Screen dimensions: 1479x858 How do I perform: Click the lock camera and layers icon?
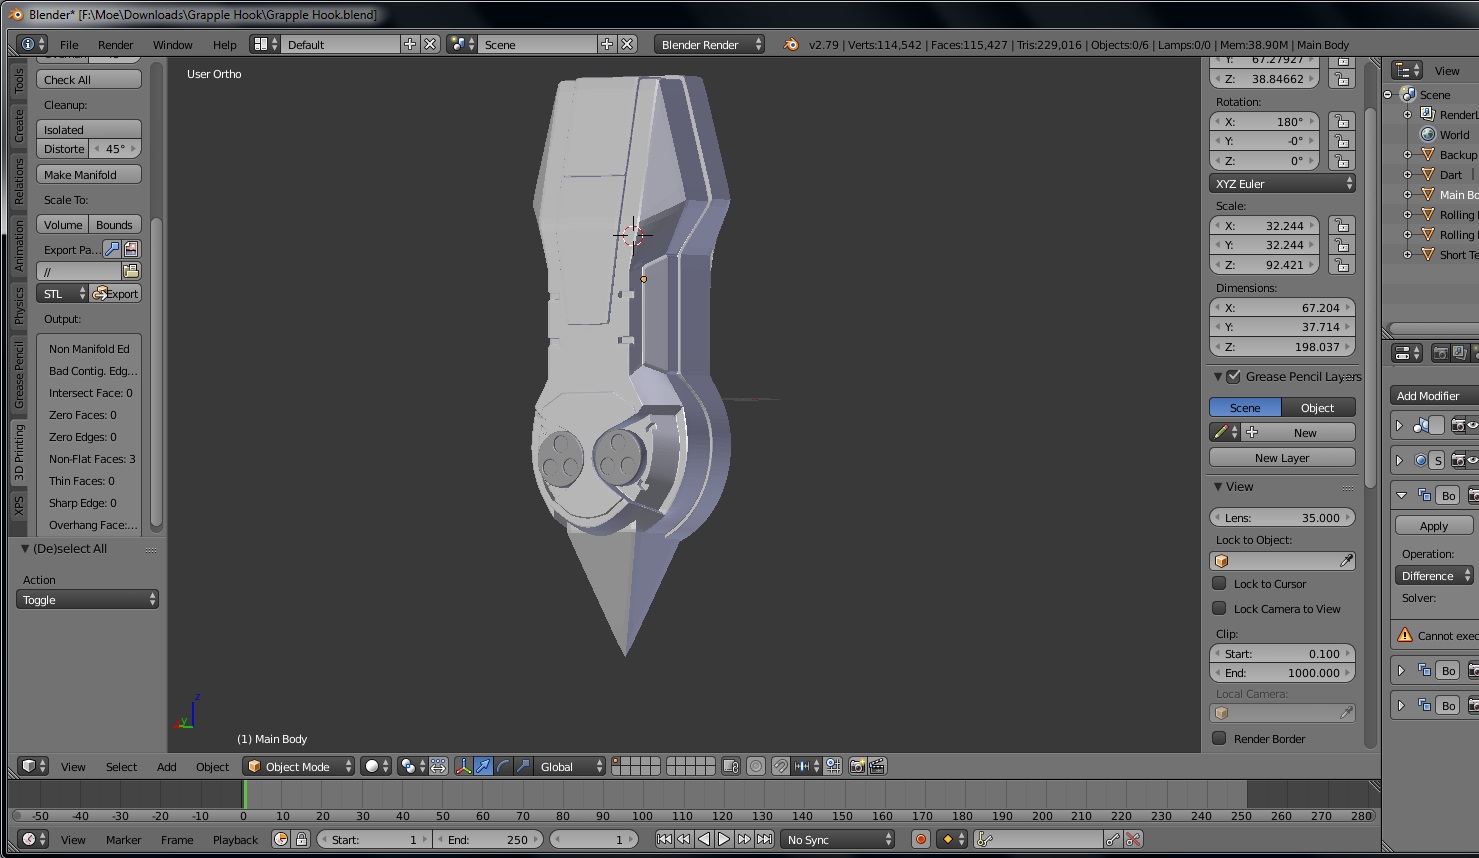[731, 766]
